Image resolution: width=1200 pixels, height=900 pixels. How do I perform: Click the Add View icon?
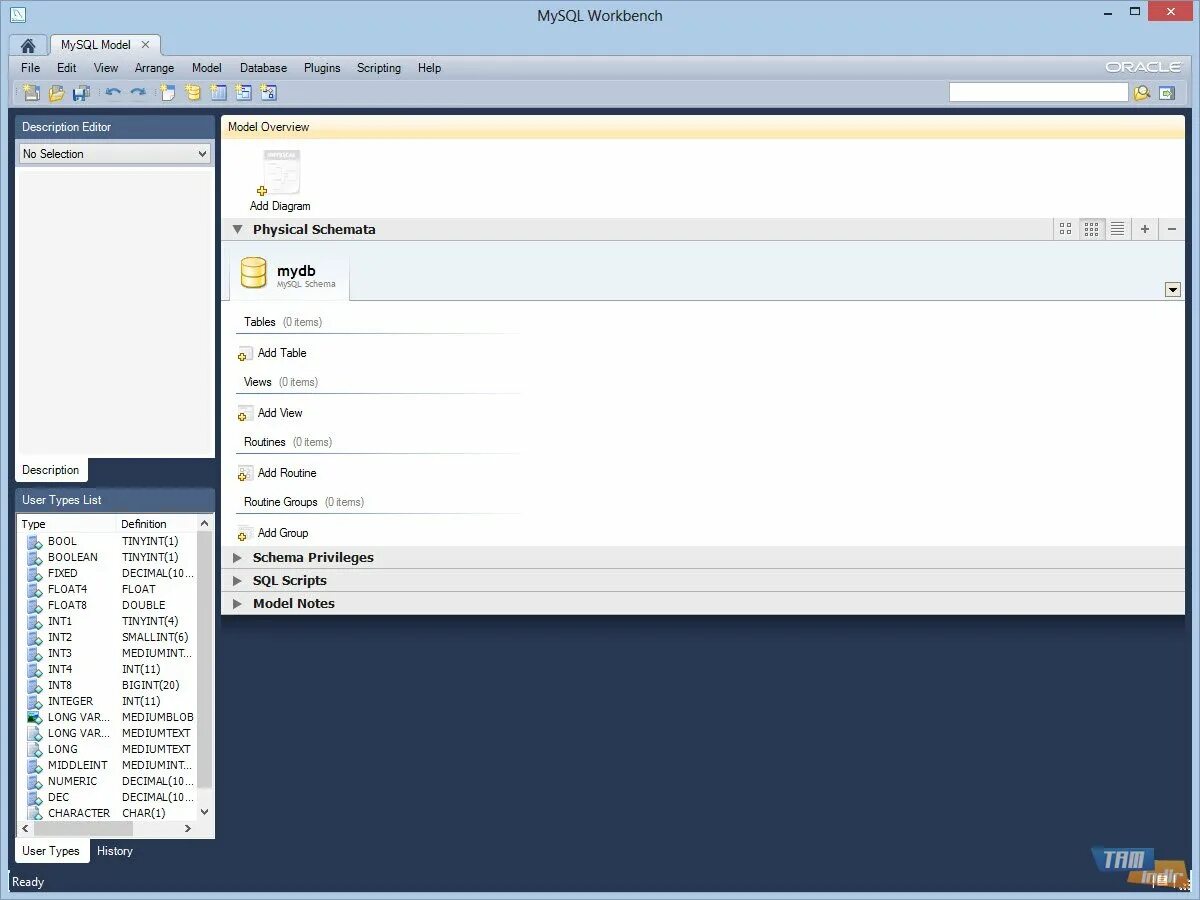click(x=245, y=413)
